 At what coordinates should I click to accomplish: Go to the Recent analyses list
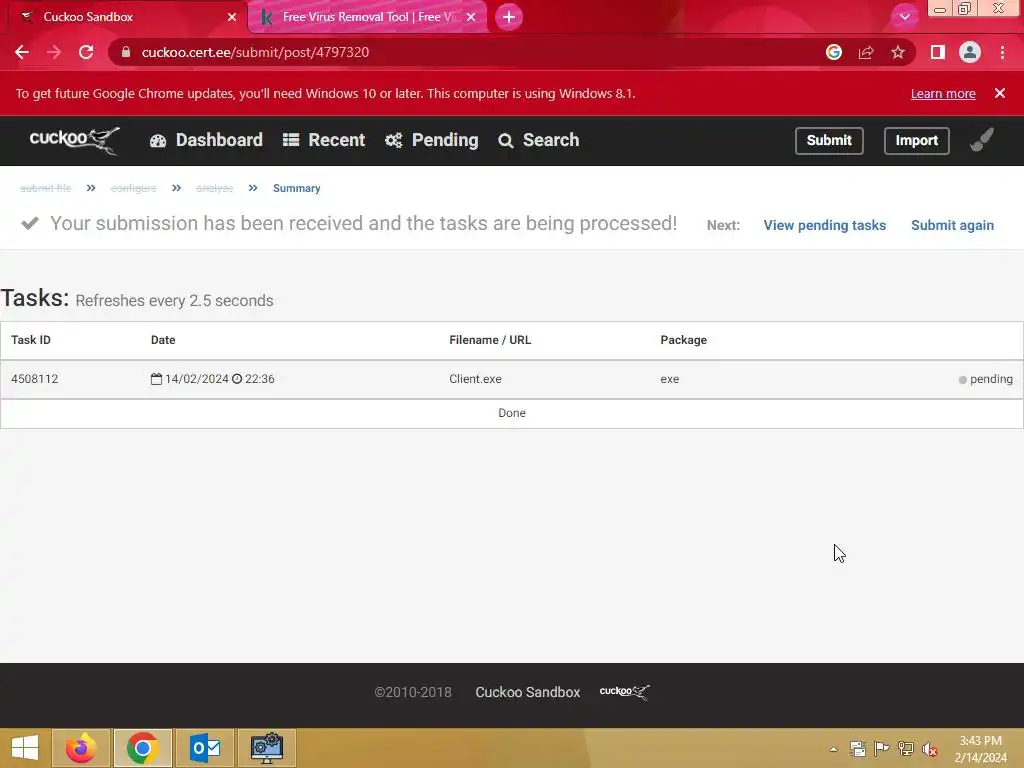point(324,140)
